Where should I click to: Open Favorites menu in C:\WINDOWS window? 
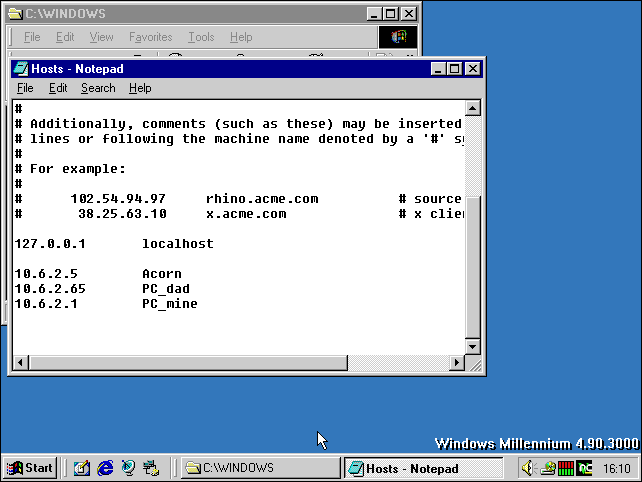151,37
